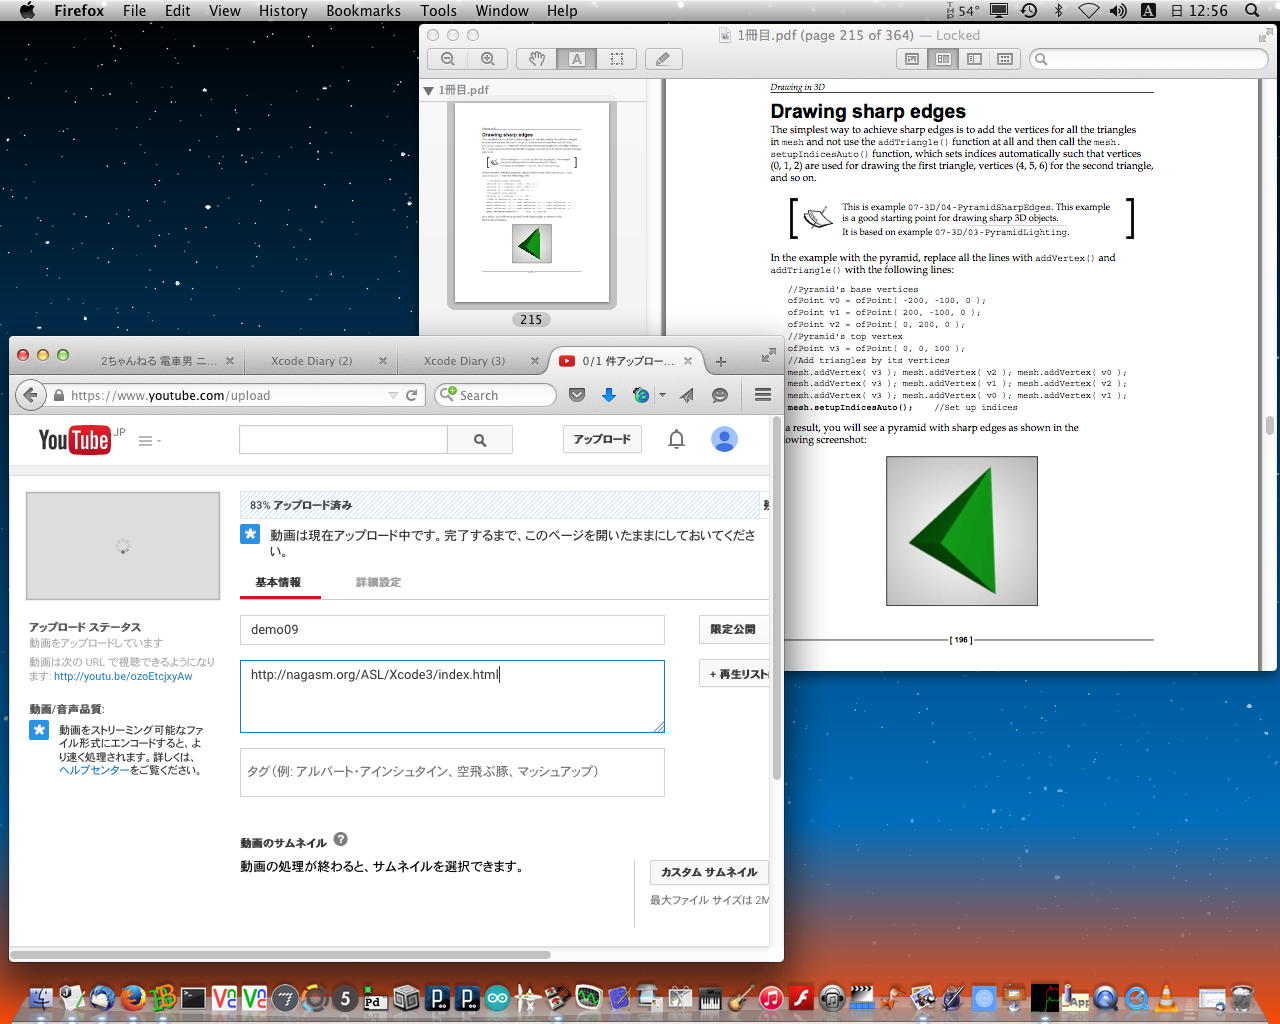Open the 詳細設定 tab
The height and width of the screenshot is (1024, 1280).
coord(378,582)
